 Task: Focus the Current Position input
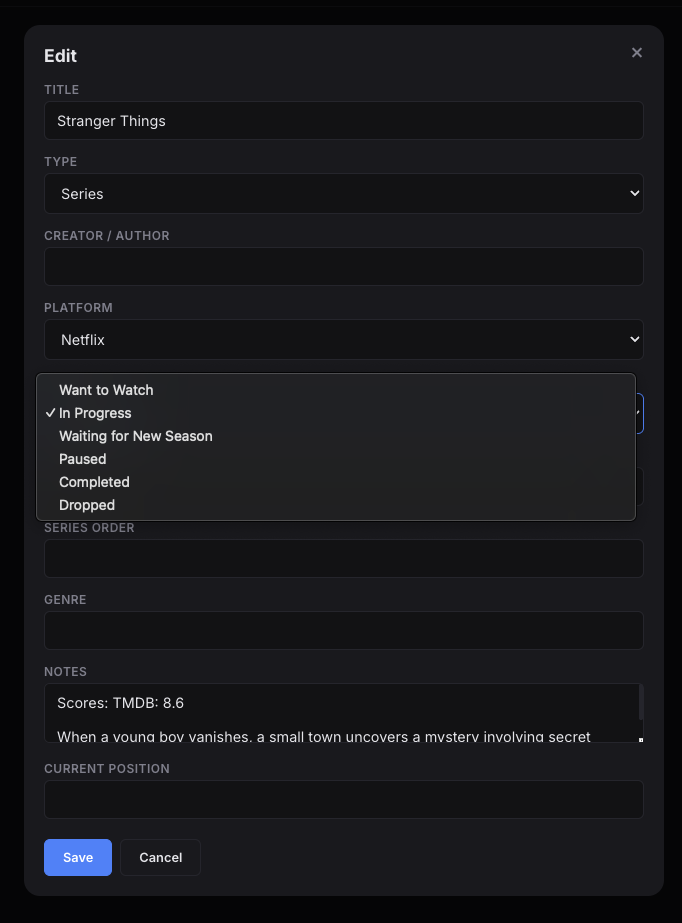coord(343,800)
